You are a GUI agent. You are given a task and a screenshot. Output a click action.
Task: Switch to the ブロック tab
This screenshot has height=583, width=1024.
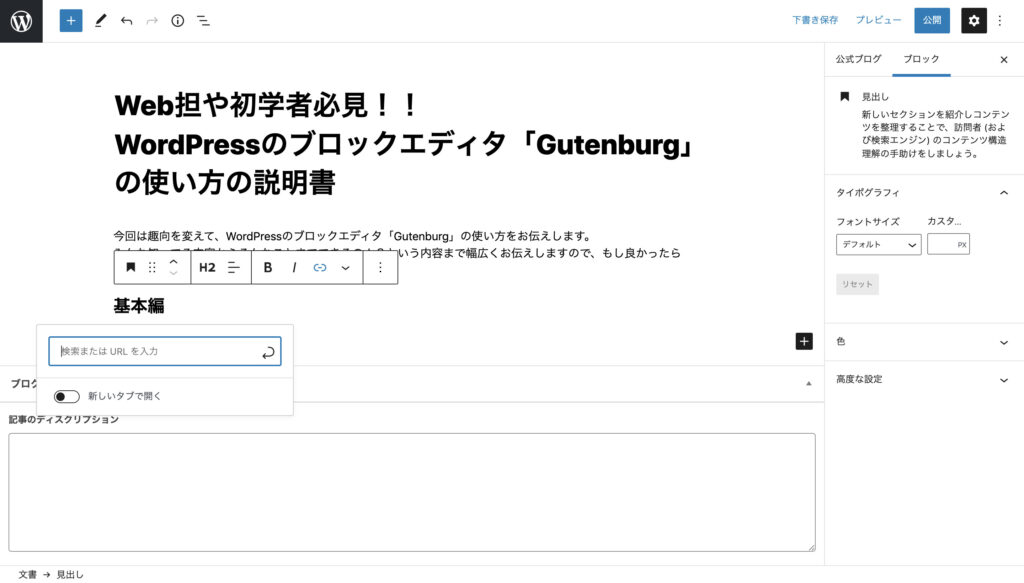tap(921, 59)
